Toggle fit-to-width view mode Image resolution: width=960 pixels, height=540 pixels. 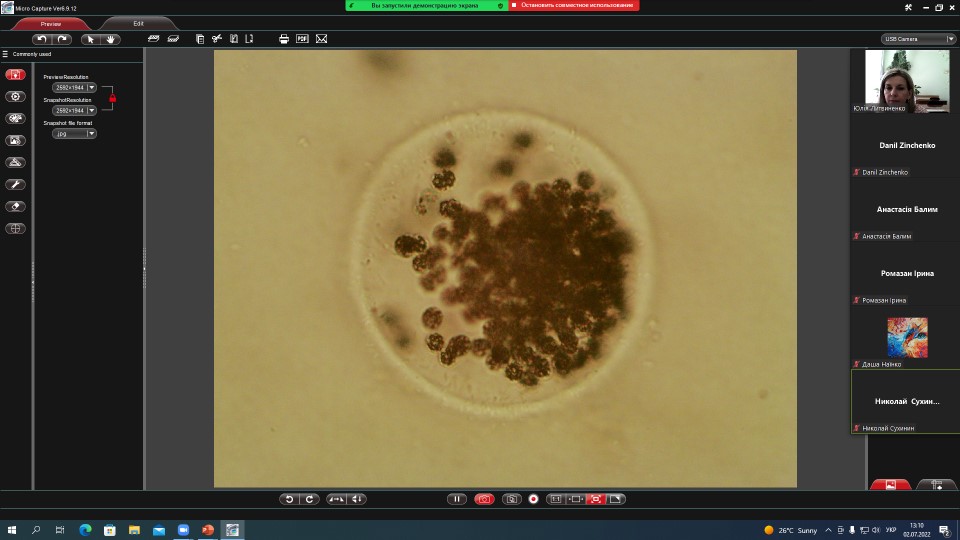pos(576,499)
